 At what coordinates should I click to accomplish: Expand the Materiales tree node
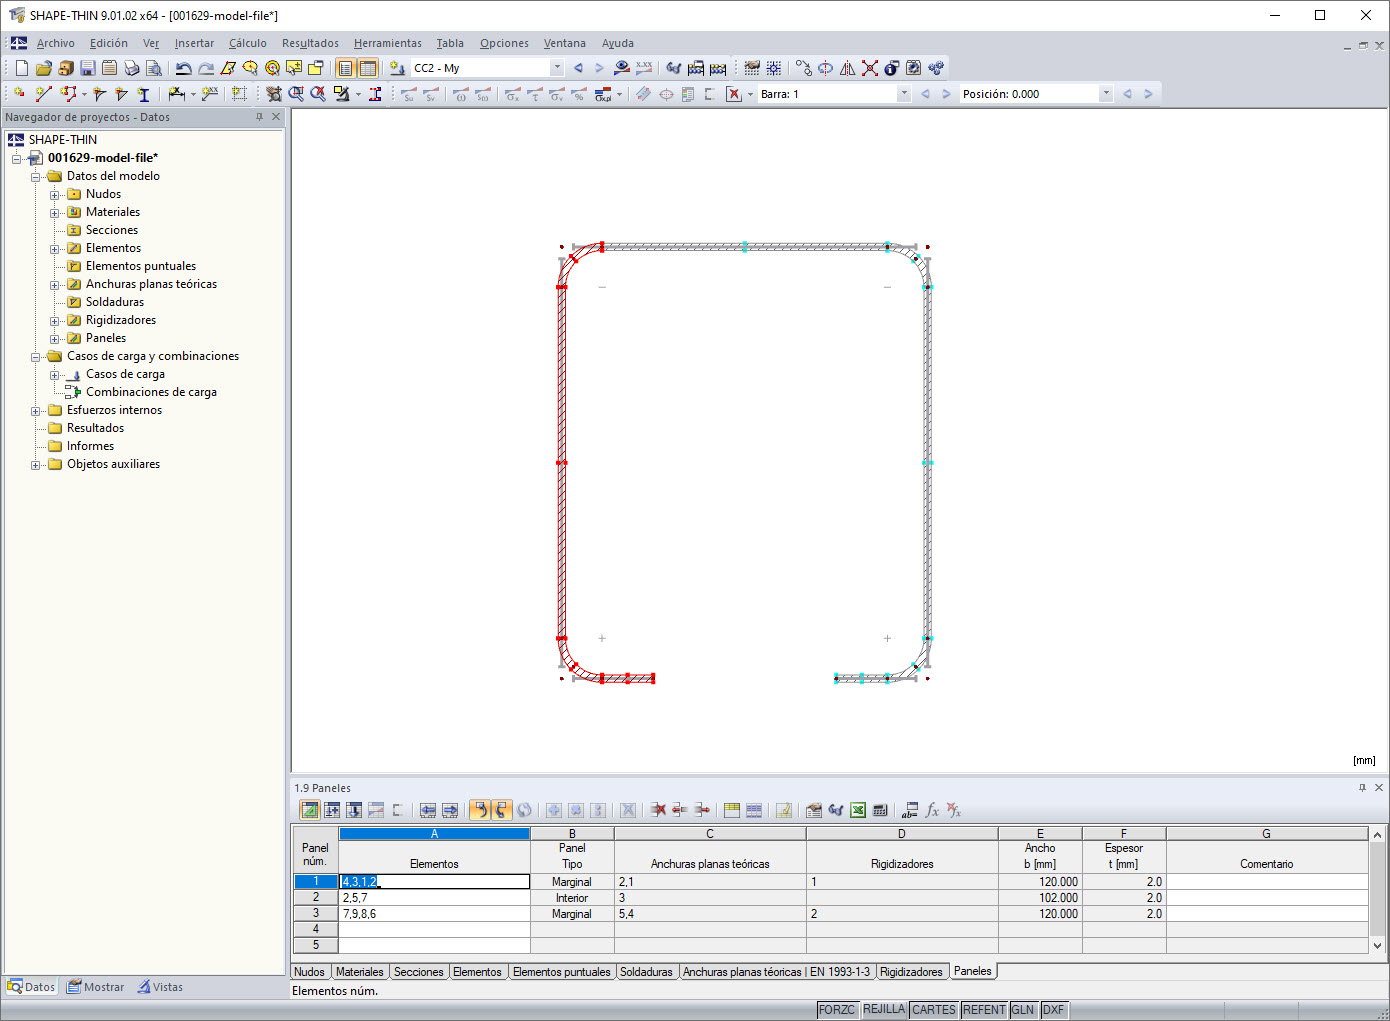click(55, 213)
